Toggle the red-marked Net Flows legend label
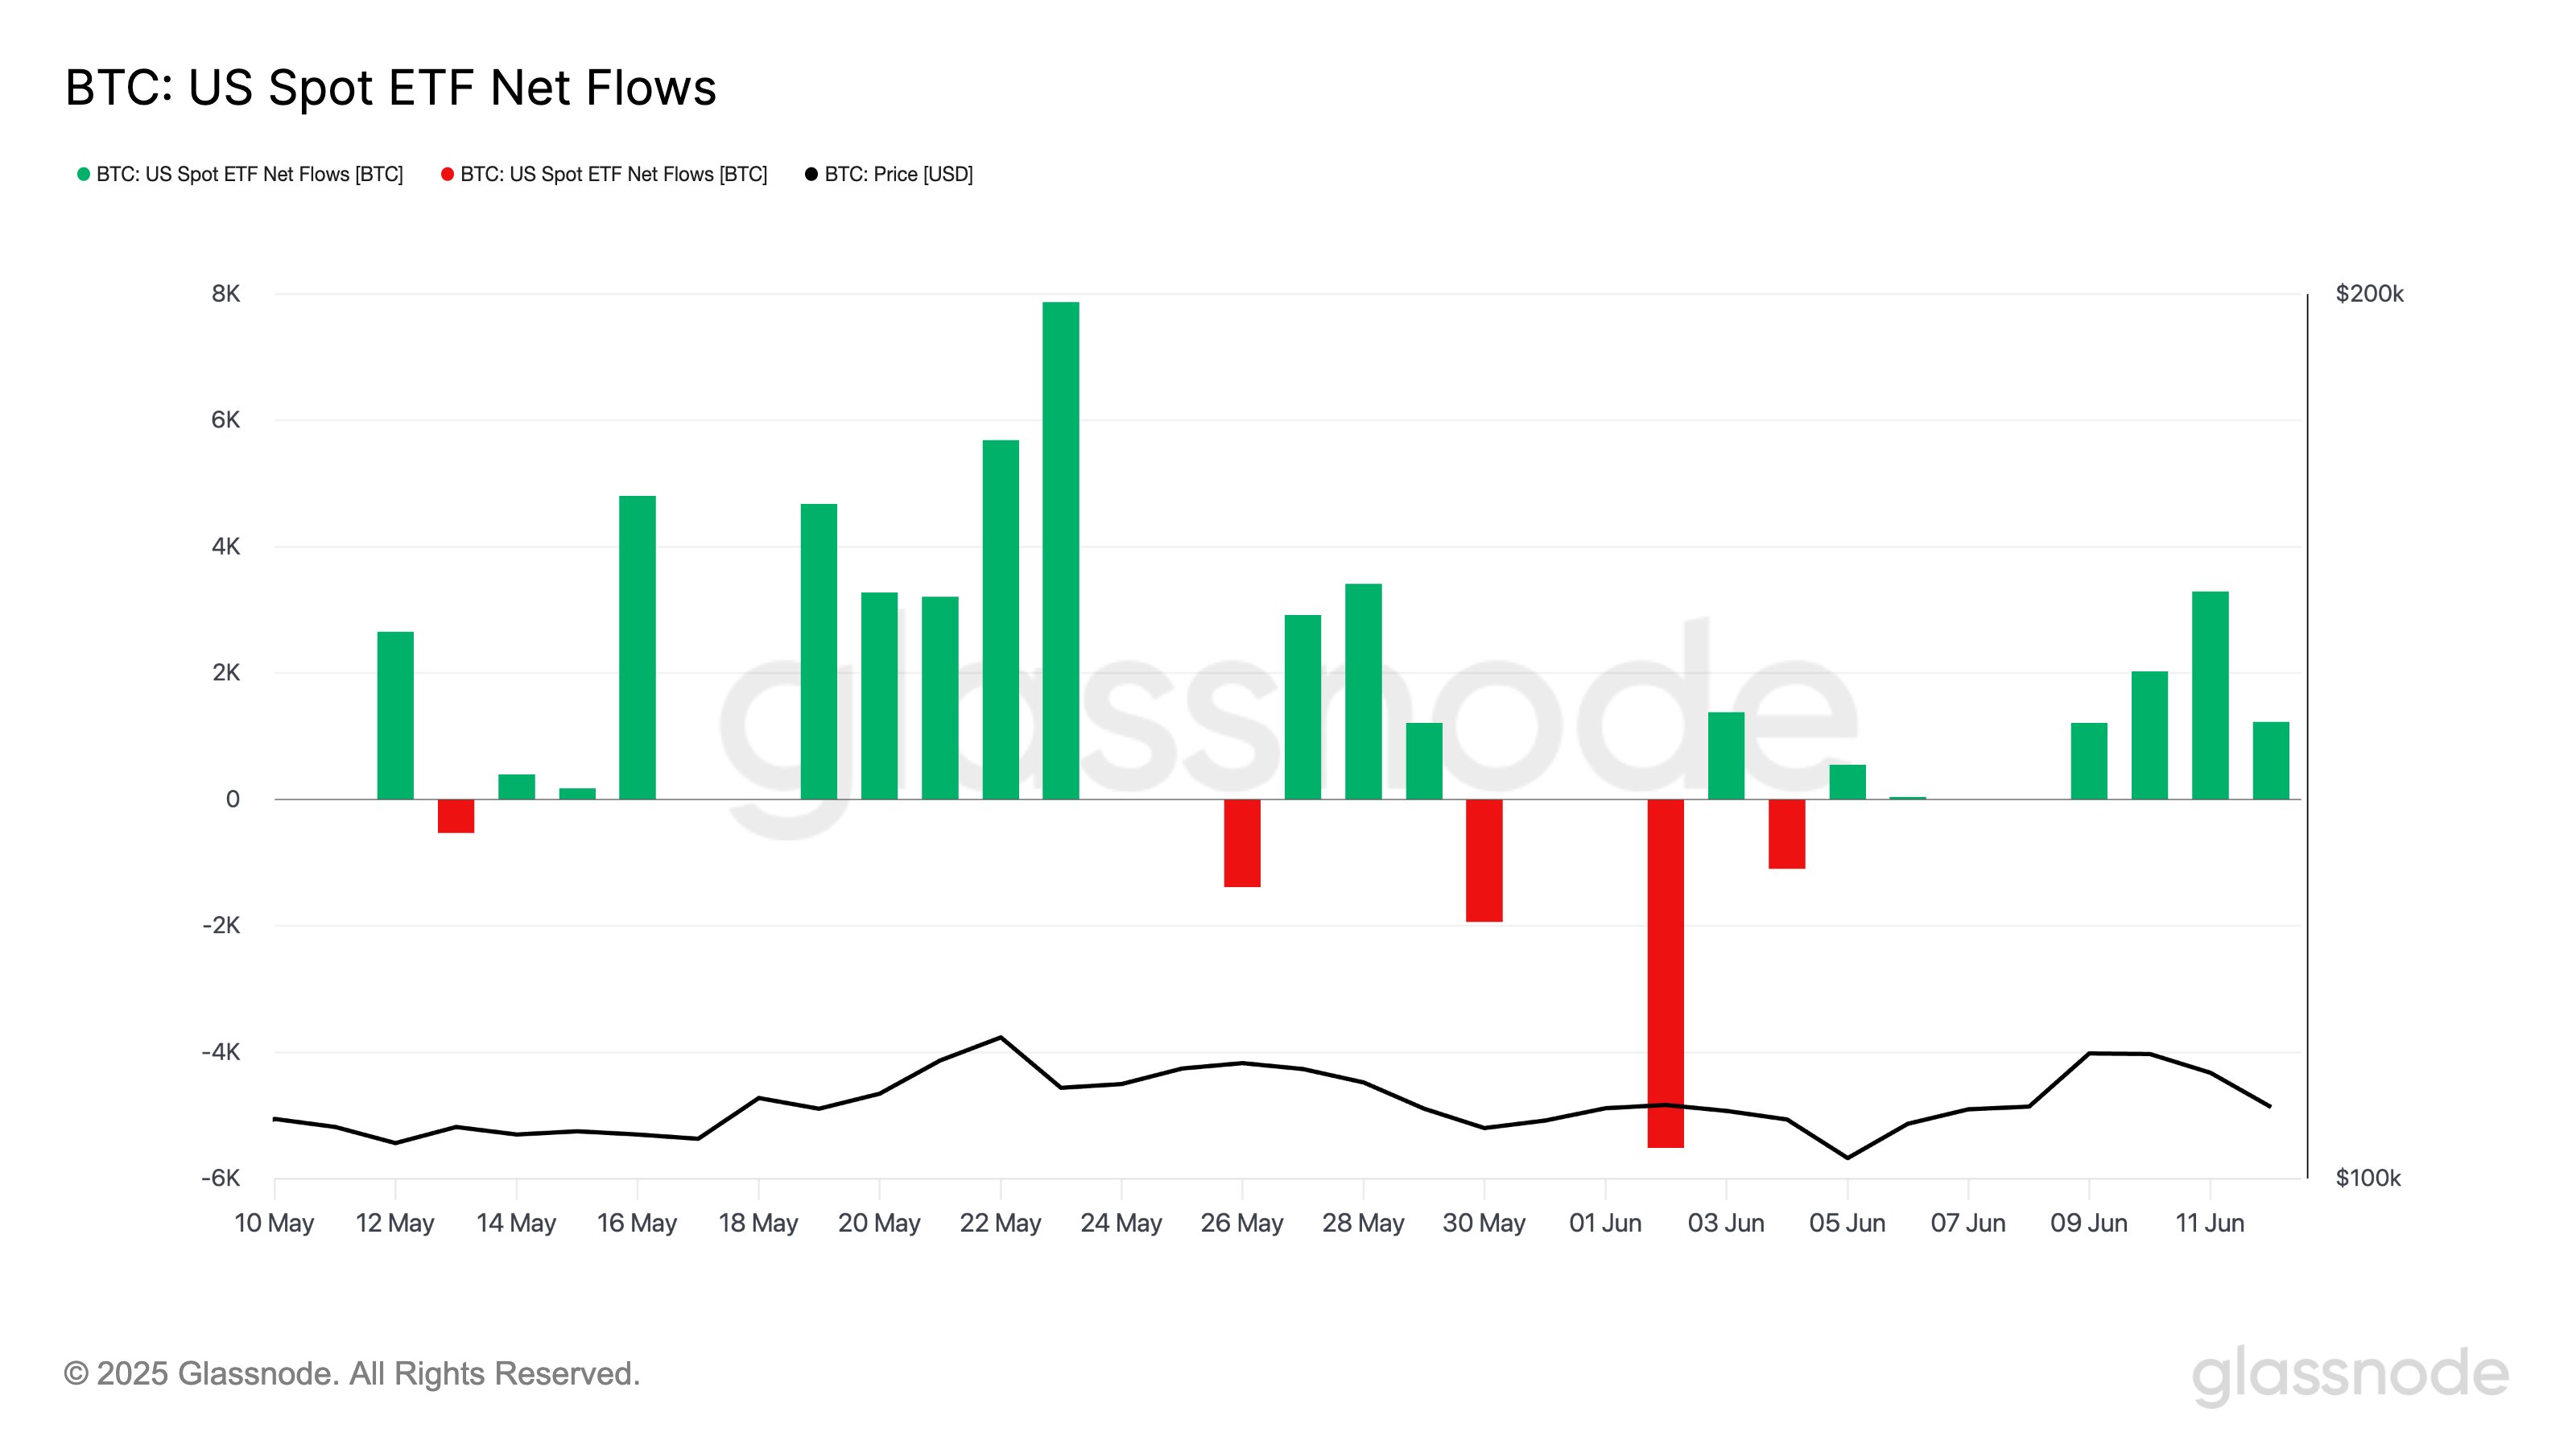The image size is (2576, 1449). (x=613, y=174)
